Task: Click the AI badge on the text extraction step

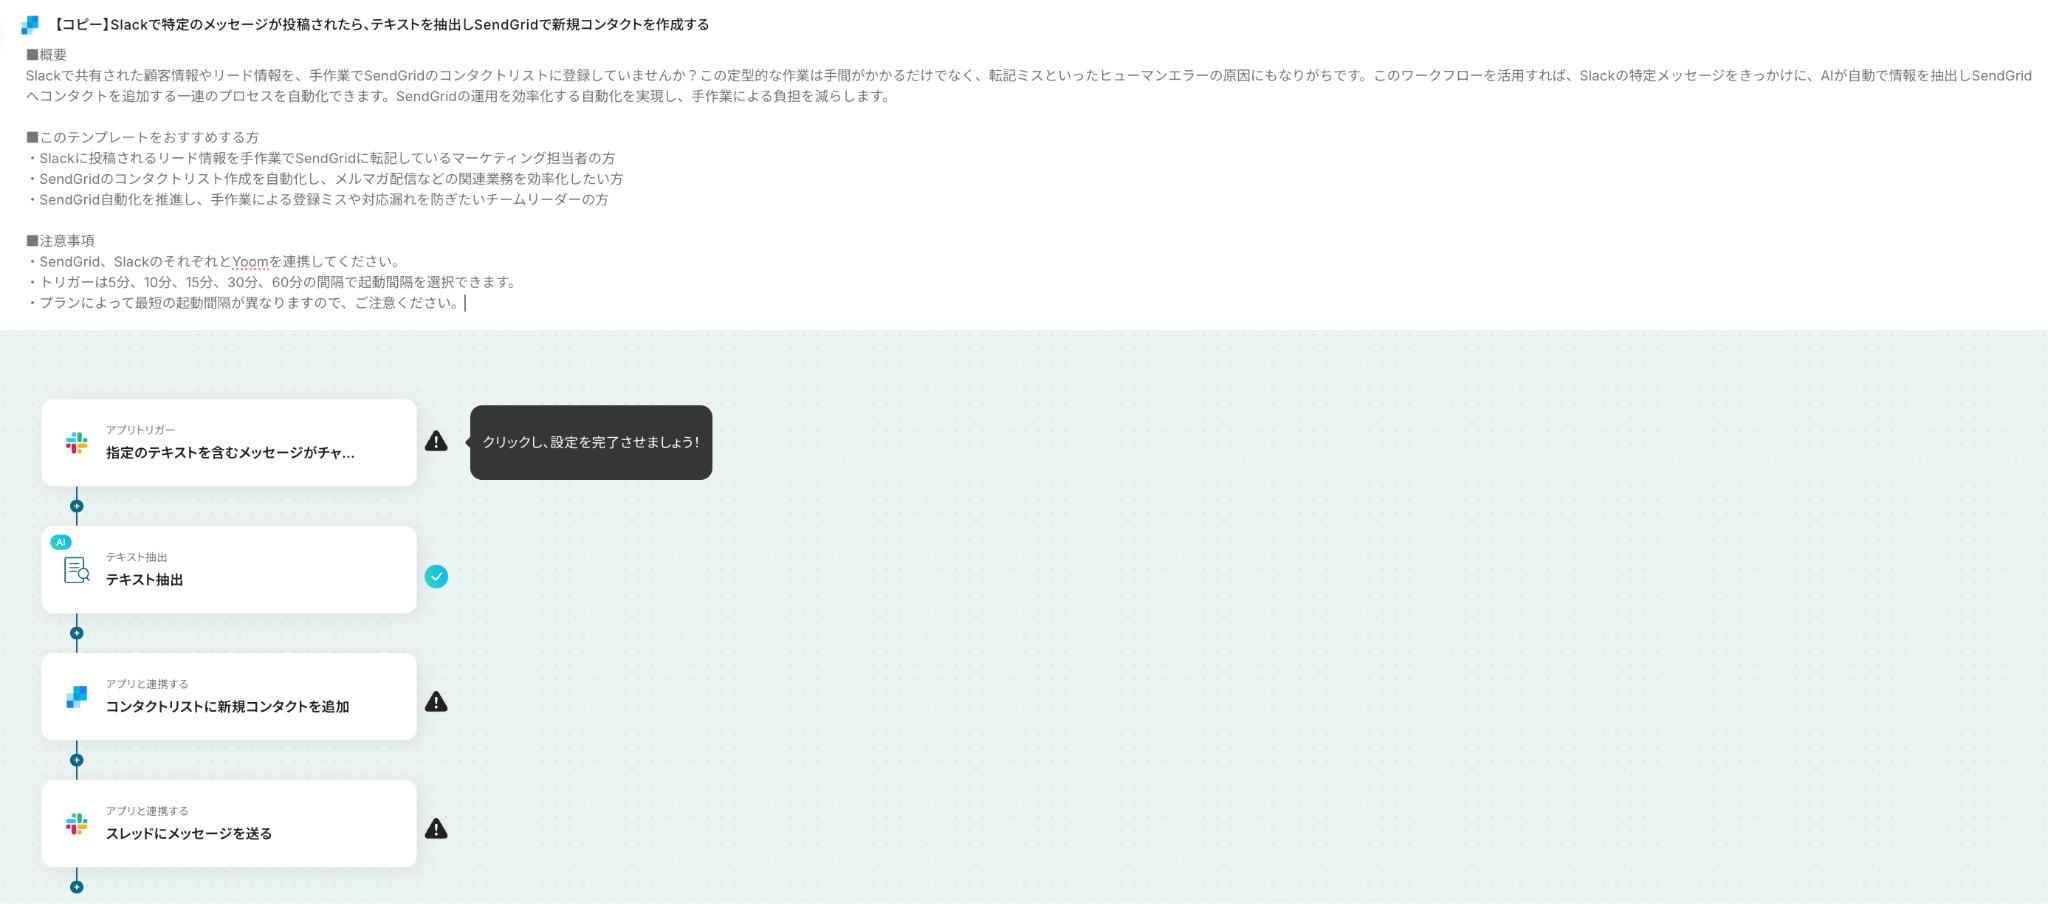Action: (x=61, y=542)
